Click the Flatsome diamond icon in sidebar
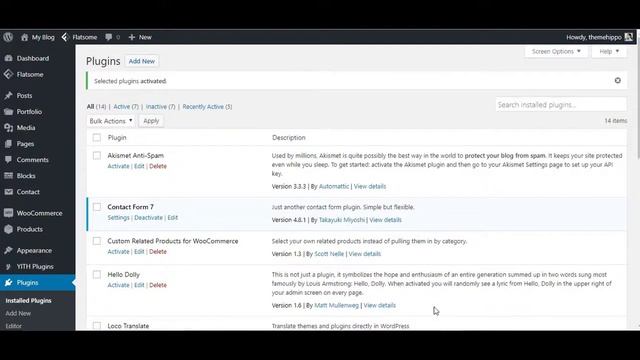The height and width of the screenshot is (360, 640). (x=8, y=74)
